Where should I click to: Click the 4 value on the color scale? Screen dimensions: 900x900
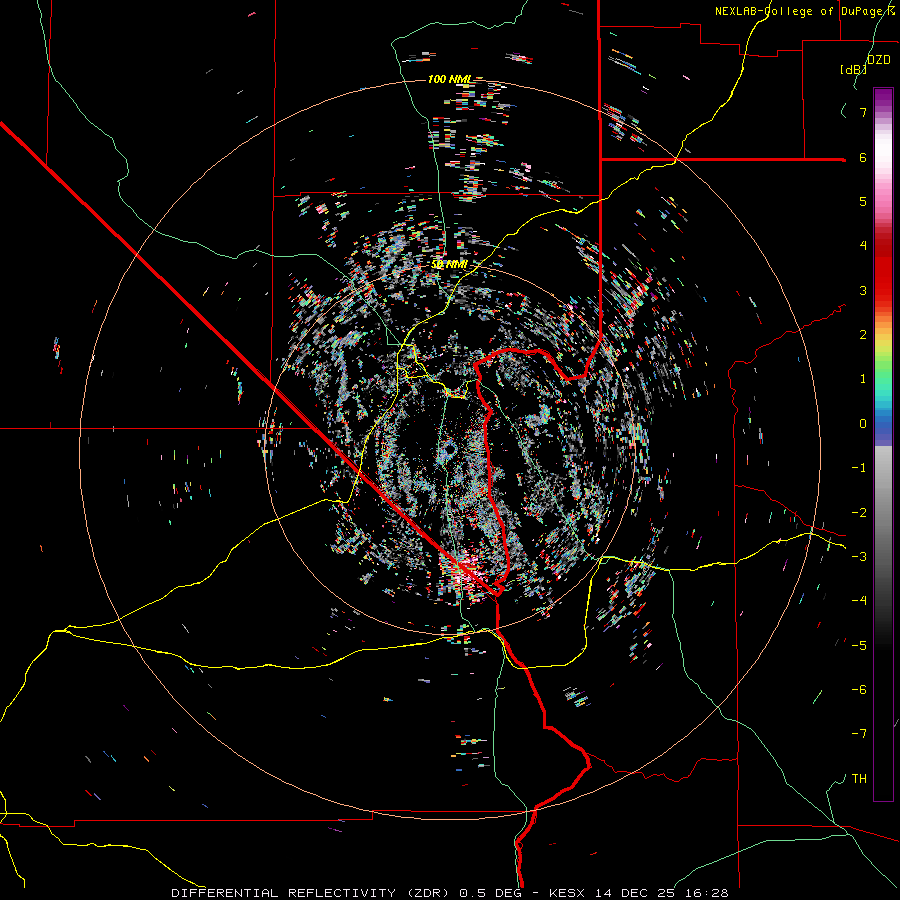(863, 246)
